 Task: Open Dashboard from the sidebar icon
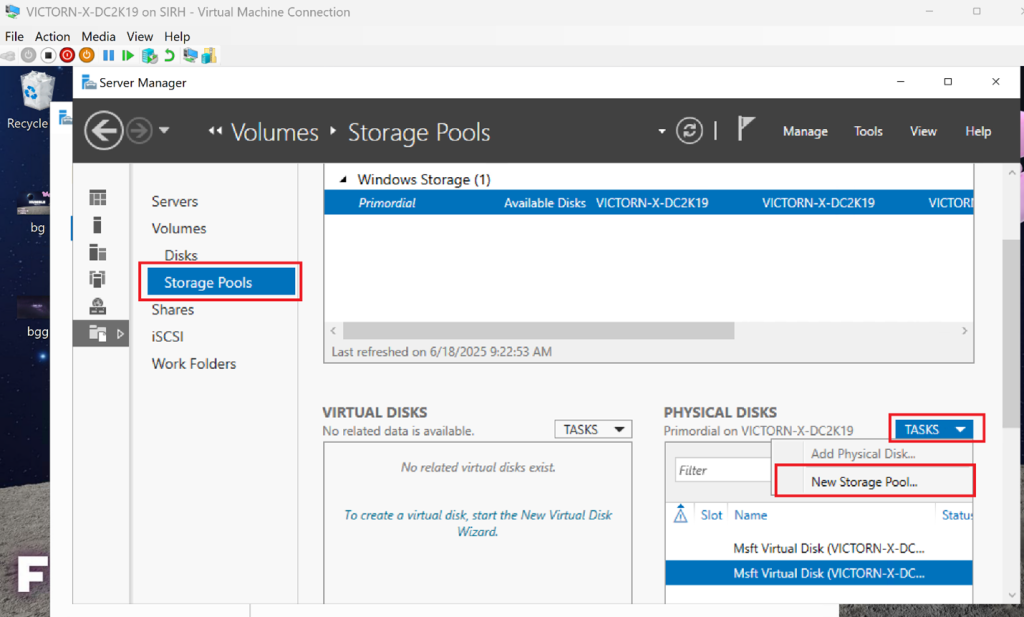(98, 198)
